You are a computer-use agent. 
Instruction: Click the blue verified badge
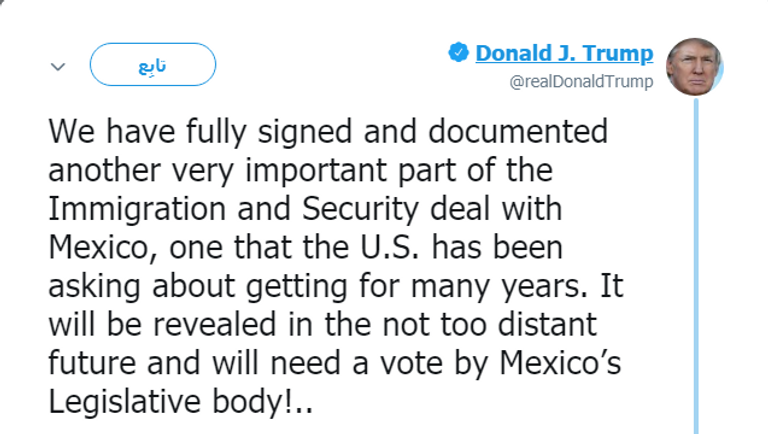click(459, 53)
